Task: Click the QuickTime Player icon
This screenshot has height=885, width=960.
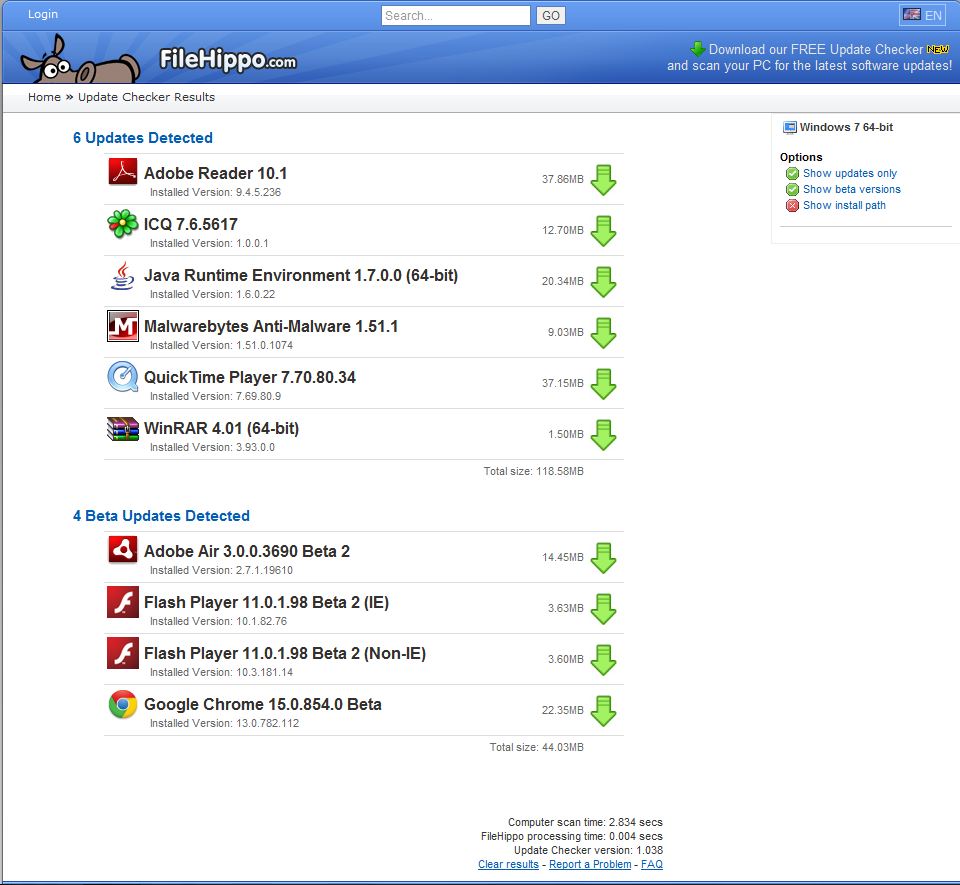Action: [x=122, y=376]
